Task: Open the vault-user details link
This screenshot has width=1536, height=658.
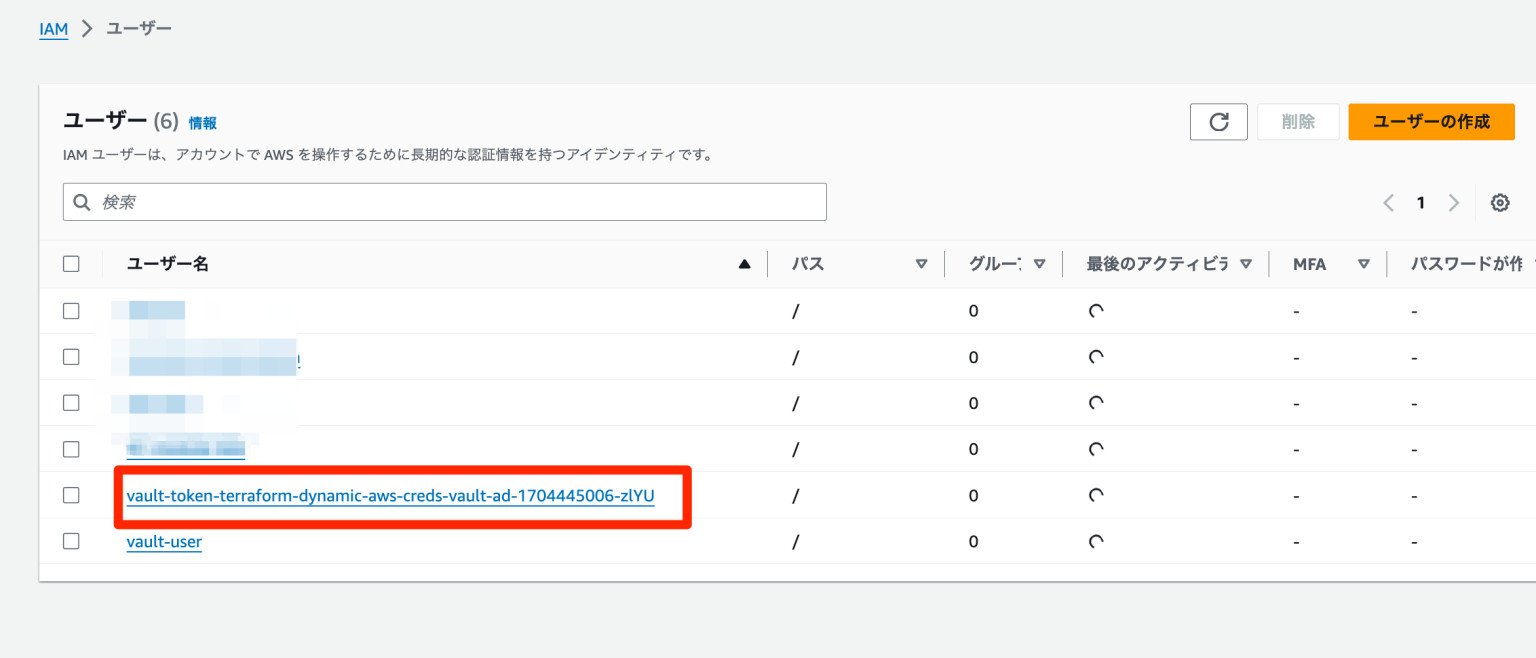Action: (163, 541)
